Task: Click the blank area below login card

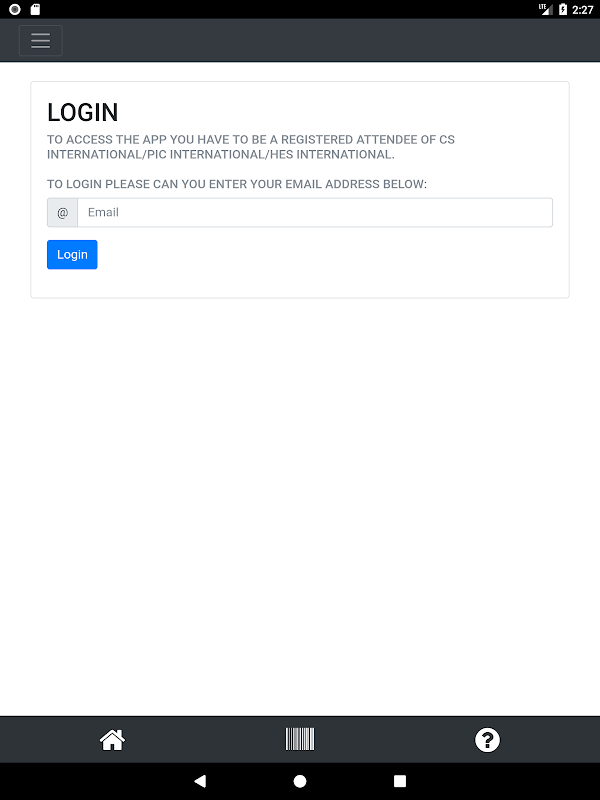Action: point(300,505)
